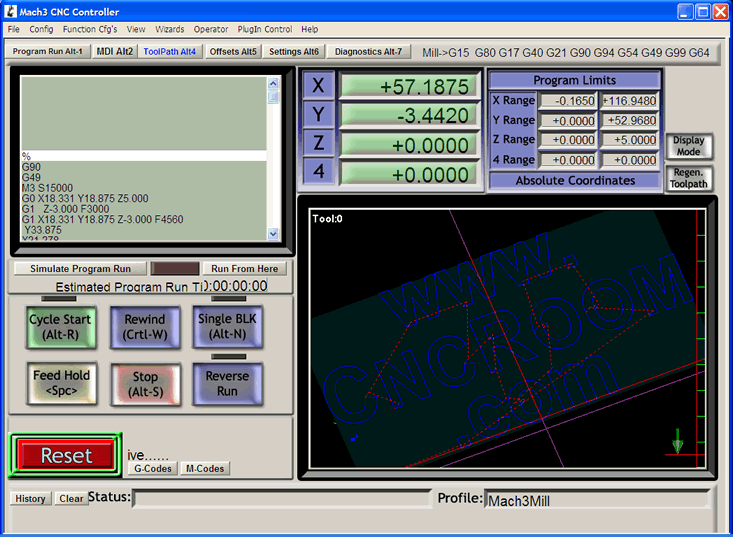
Task: Open the View menu
Action: pos(136,29)
